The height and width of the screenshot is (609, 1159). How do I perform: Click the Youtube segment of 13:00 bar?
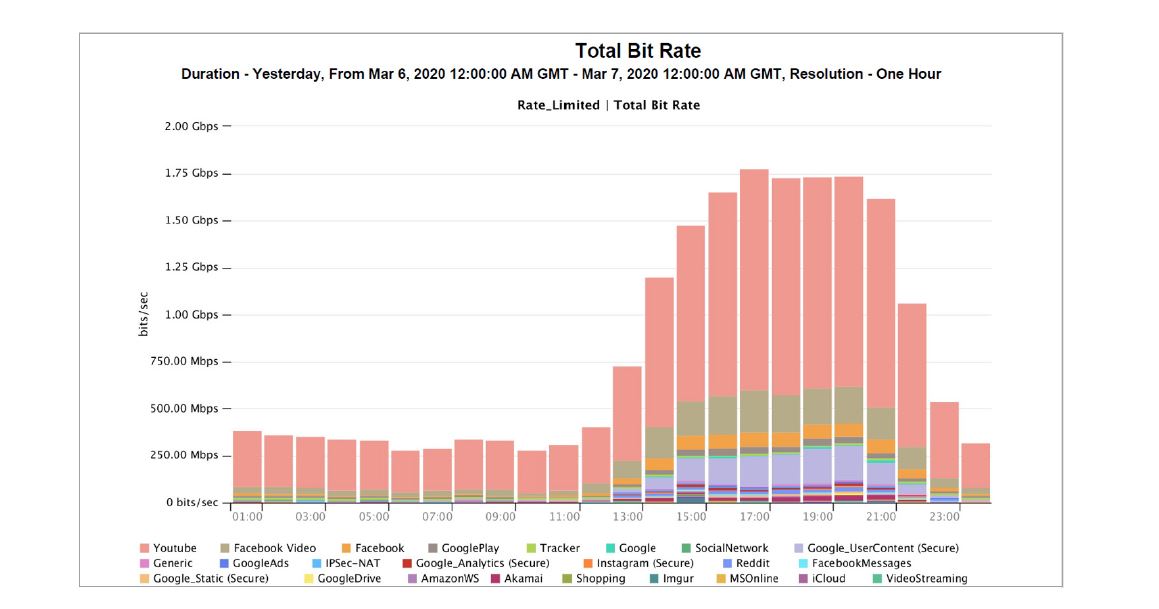pyautogui.click(x=627, y=410)
